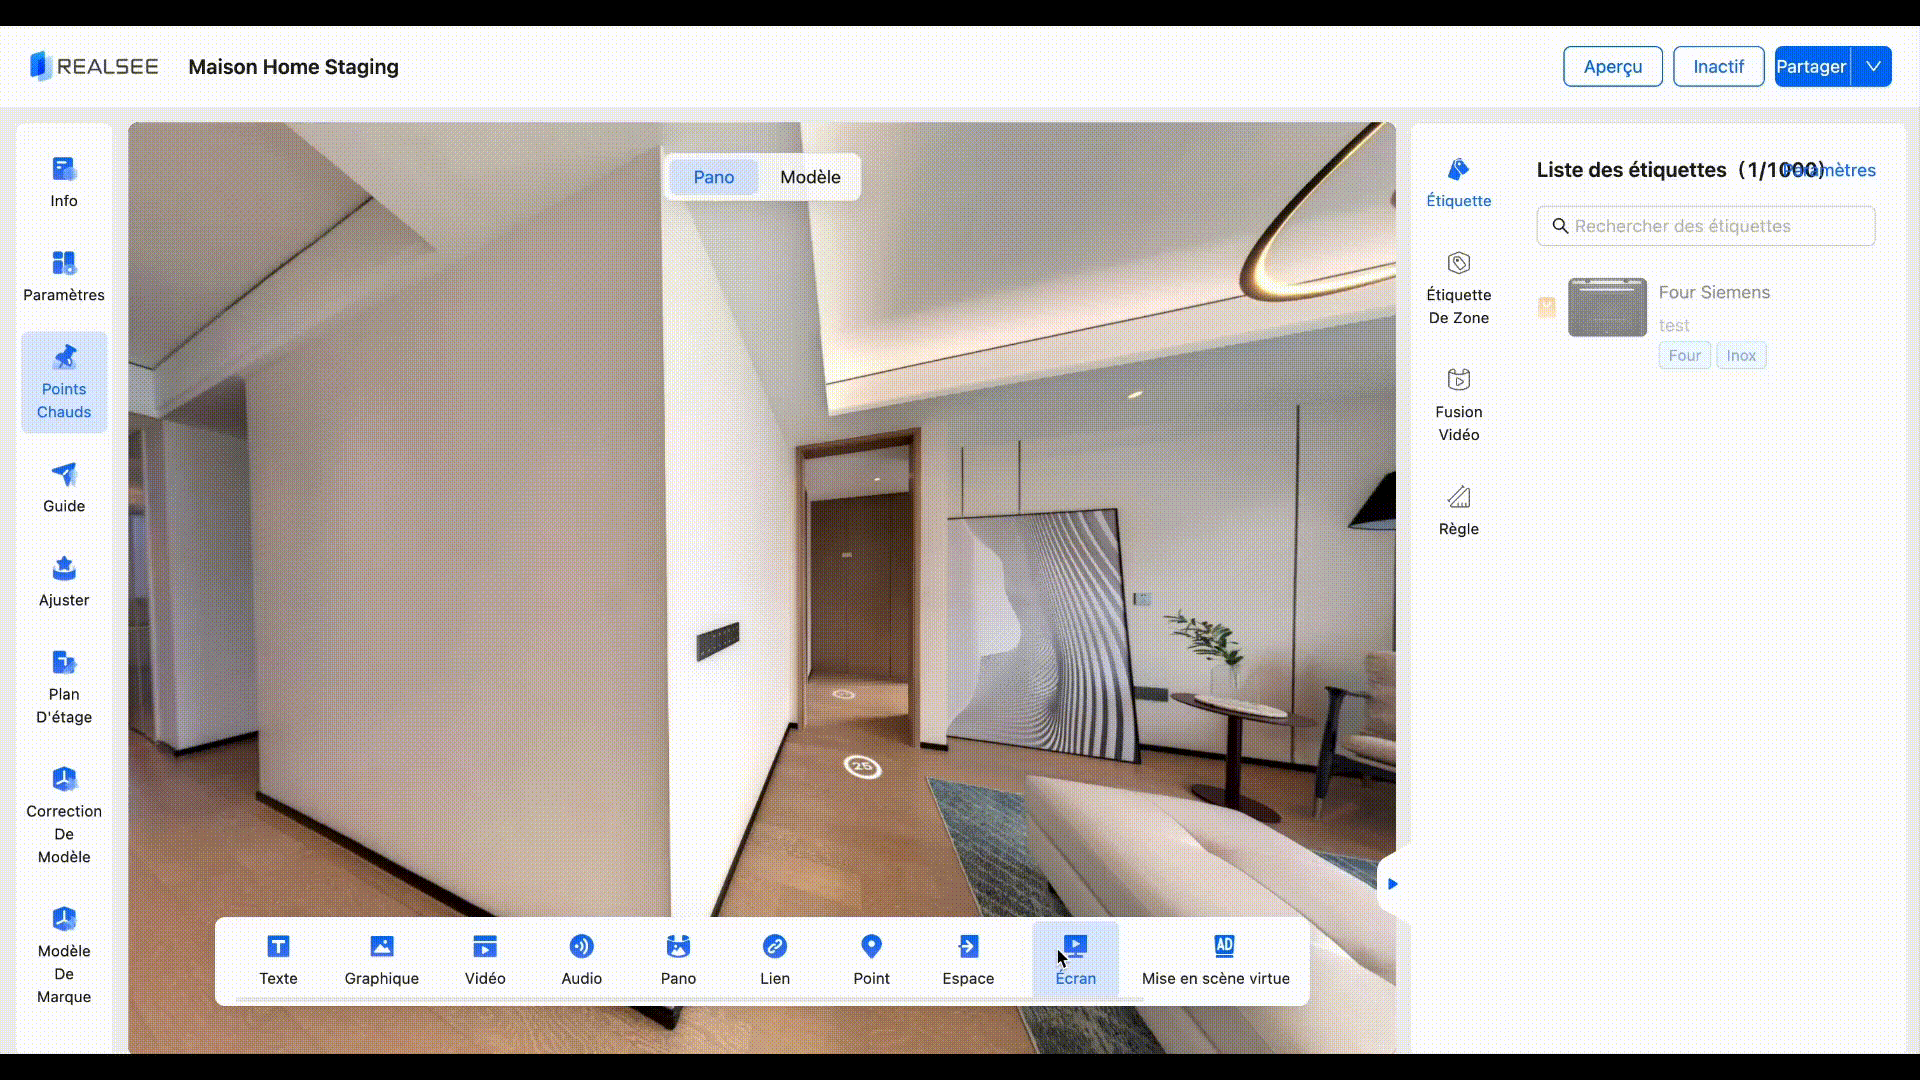Viewport: 1920px width, 1080px height.
Task: Open the Four Siemens label thumbnail
Action: coord(1607,307)
